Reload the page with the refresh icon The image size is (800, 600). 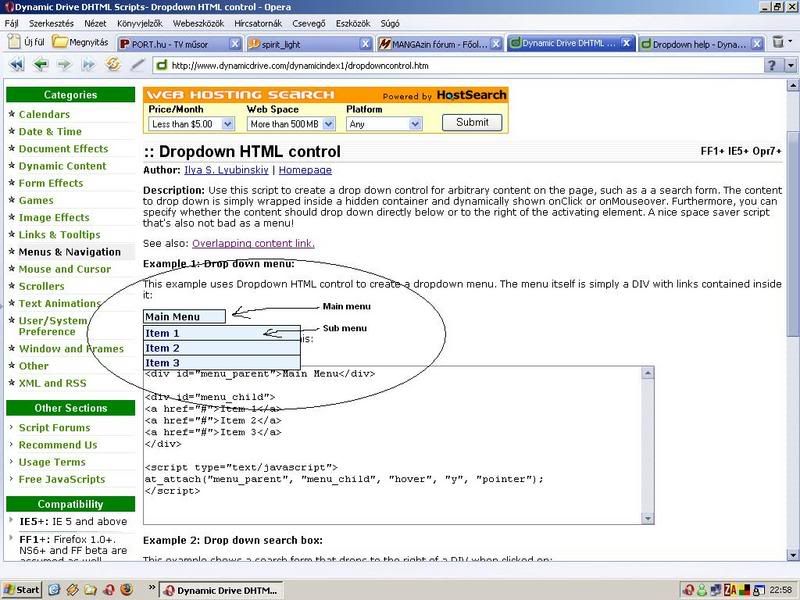113,64
